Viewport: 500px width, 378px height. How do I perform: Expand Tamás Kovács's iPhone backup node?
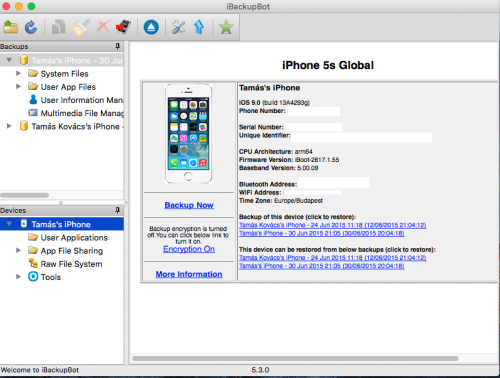coord(9,126)
